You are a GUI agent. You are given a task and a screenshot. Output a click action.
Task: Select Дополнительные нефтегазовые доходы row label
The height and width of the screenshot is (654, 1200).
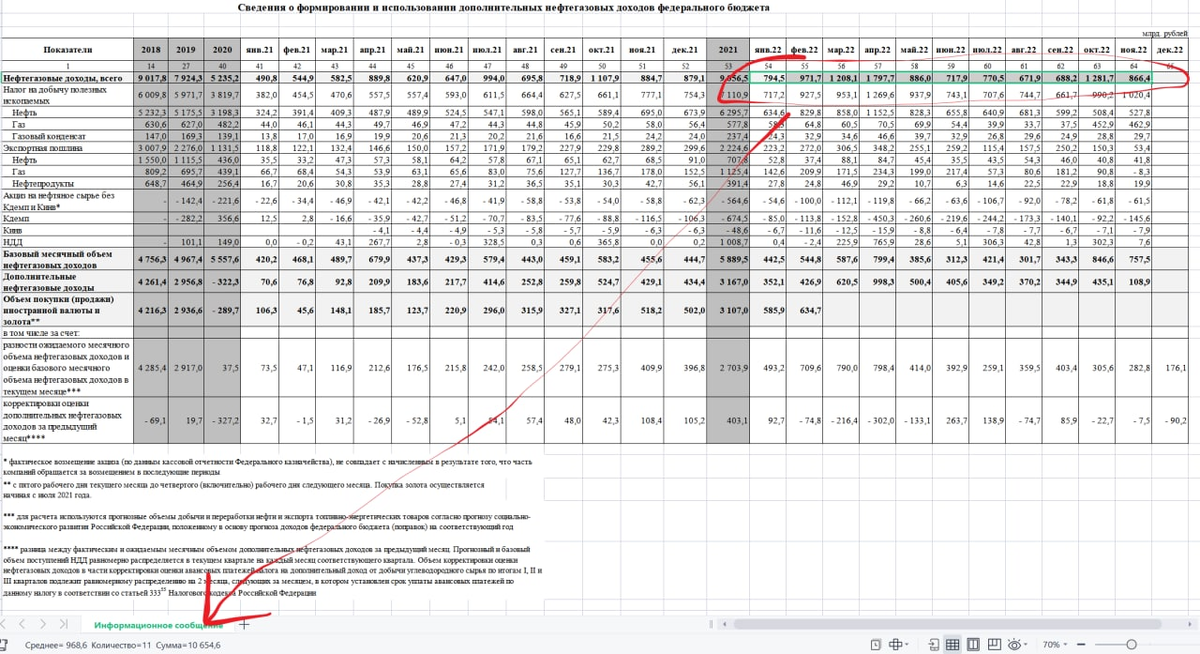click(x=66, y=284)
